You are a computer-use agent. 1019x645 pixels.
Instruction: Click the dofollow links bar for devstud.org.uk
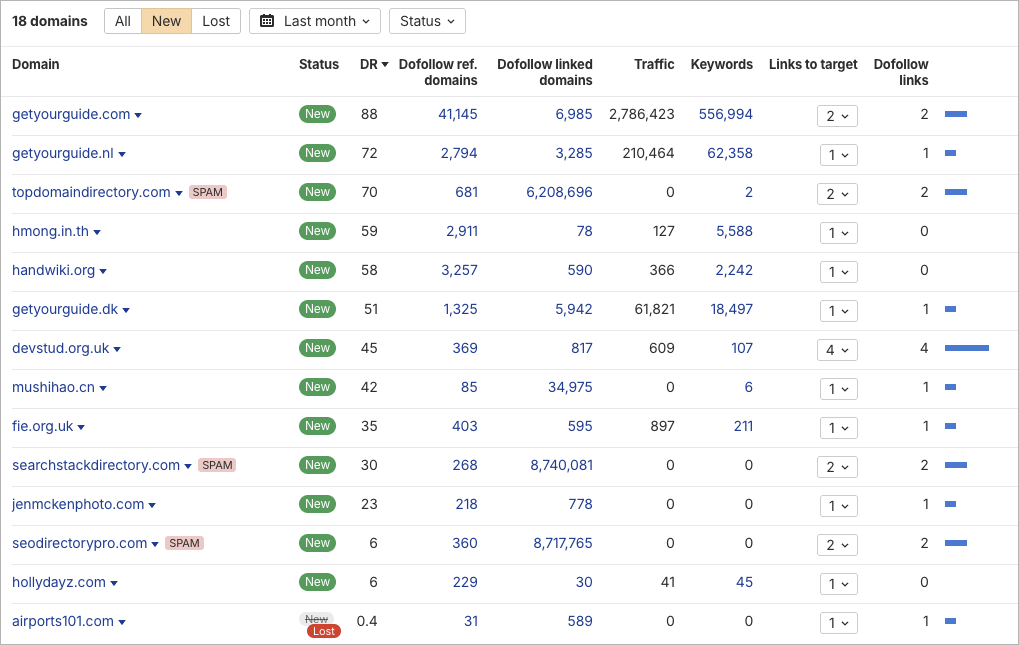[x=965, y=348]
